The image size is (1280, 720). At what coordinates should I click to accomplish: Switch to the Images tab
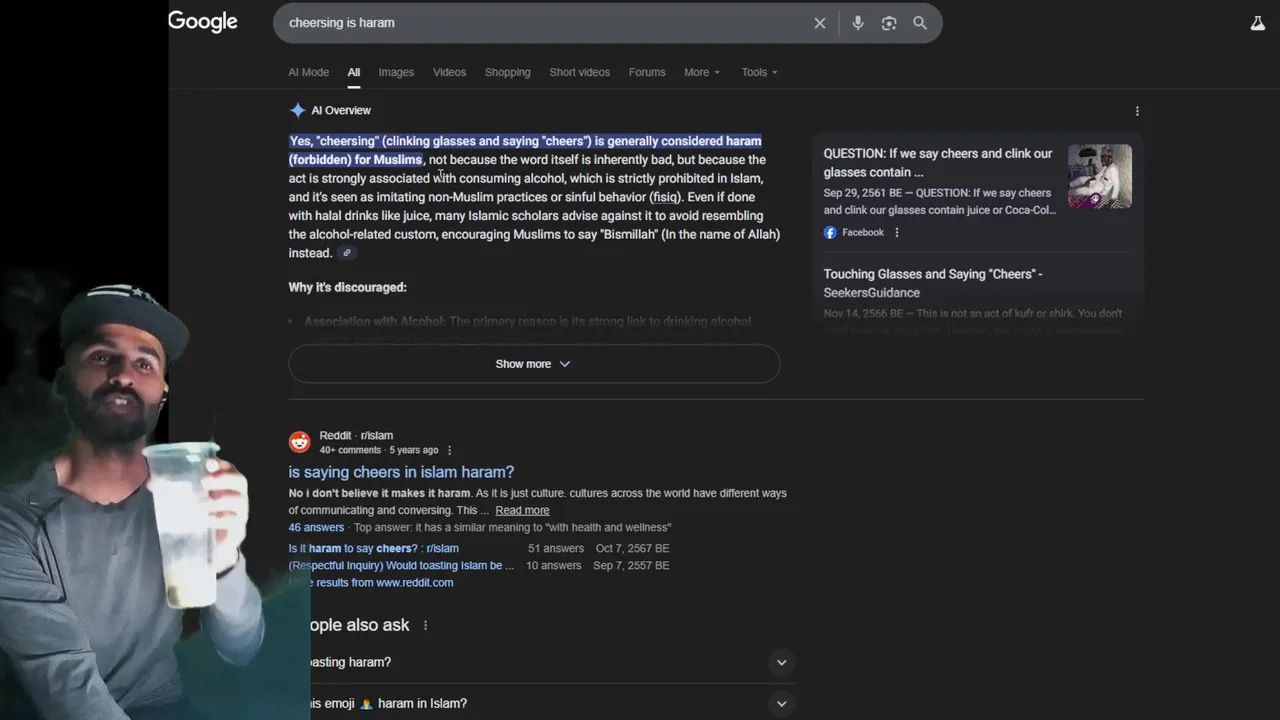[396, 72]
